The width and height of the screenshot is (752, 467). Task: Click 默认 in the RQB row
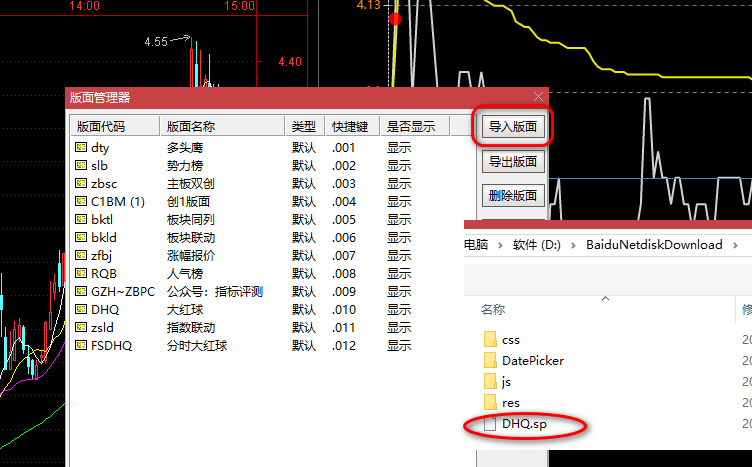[304, 273]
